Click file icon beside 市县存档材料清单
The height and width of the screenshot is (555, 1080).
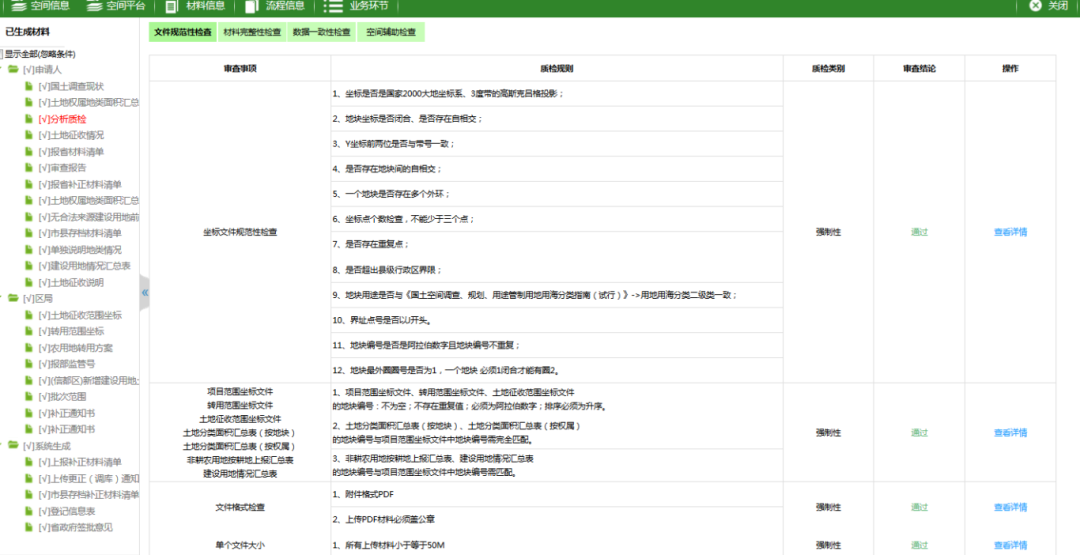[29, 233]
